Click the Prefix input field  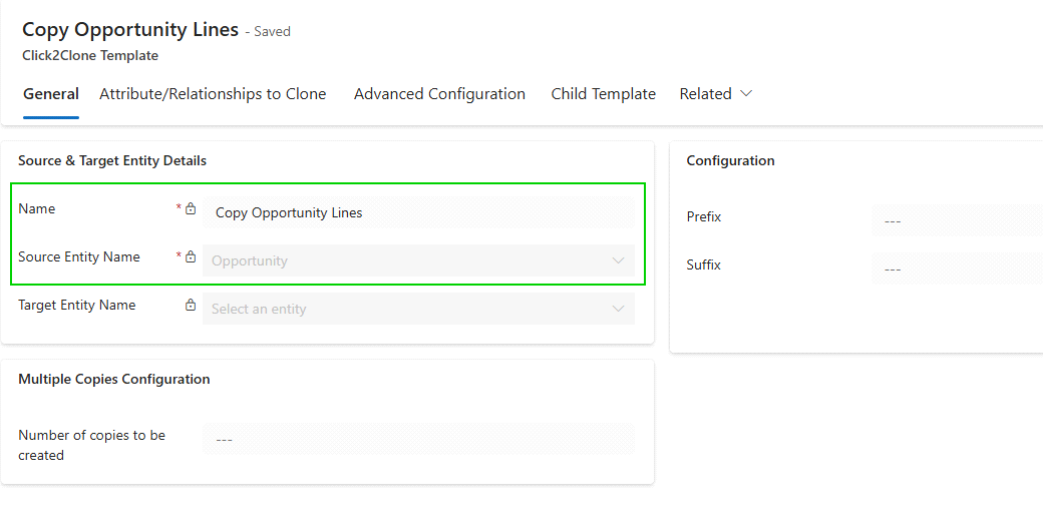[955, 221]
